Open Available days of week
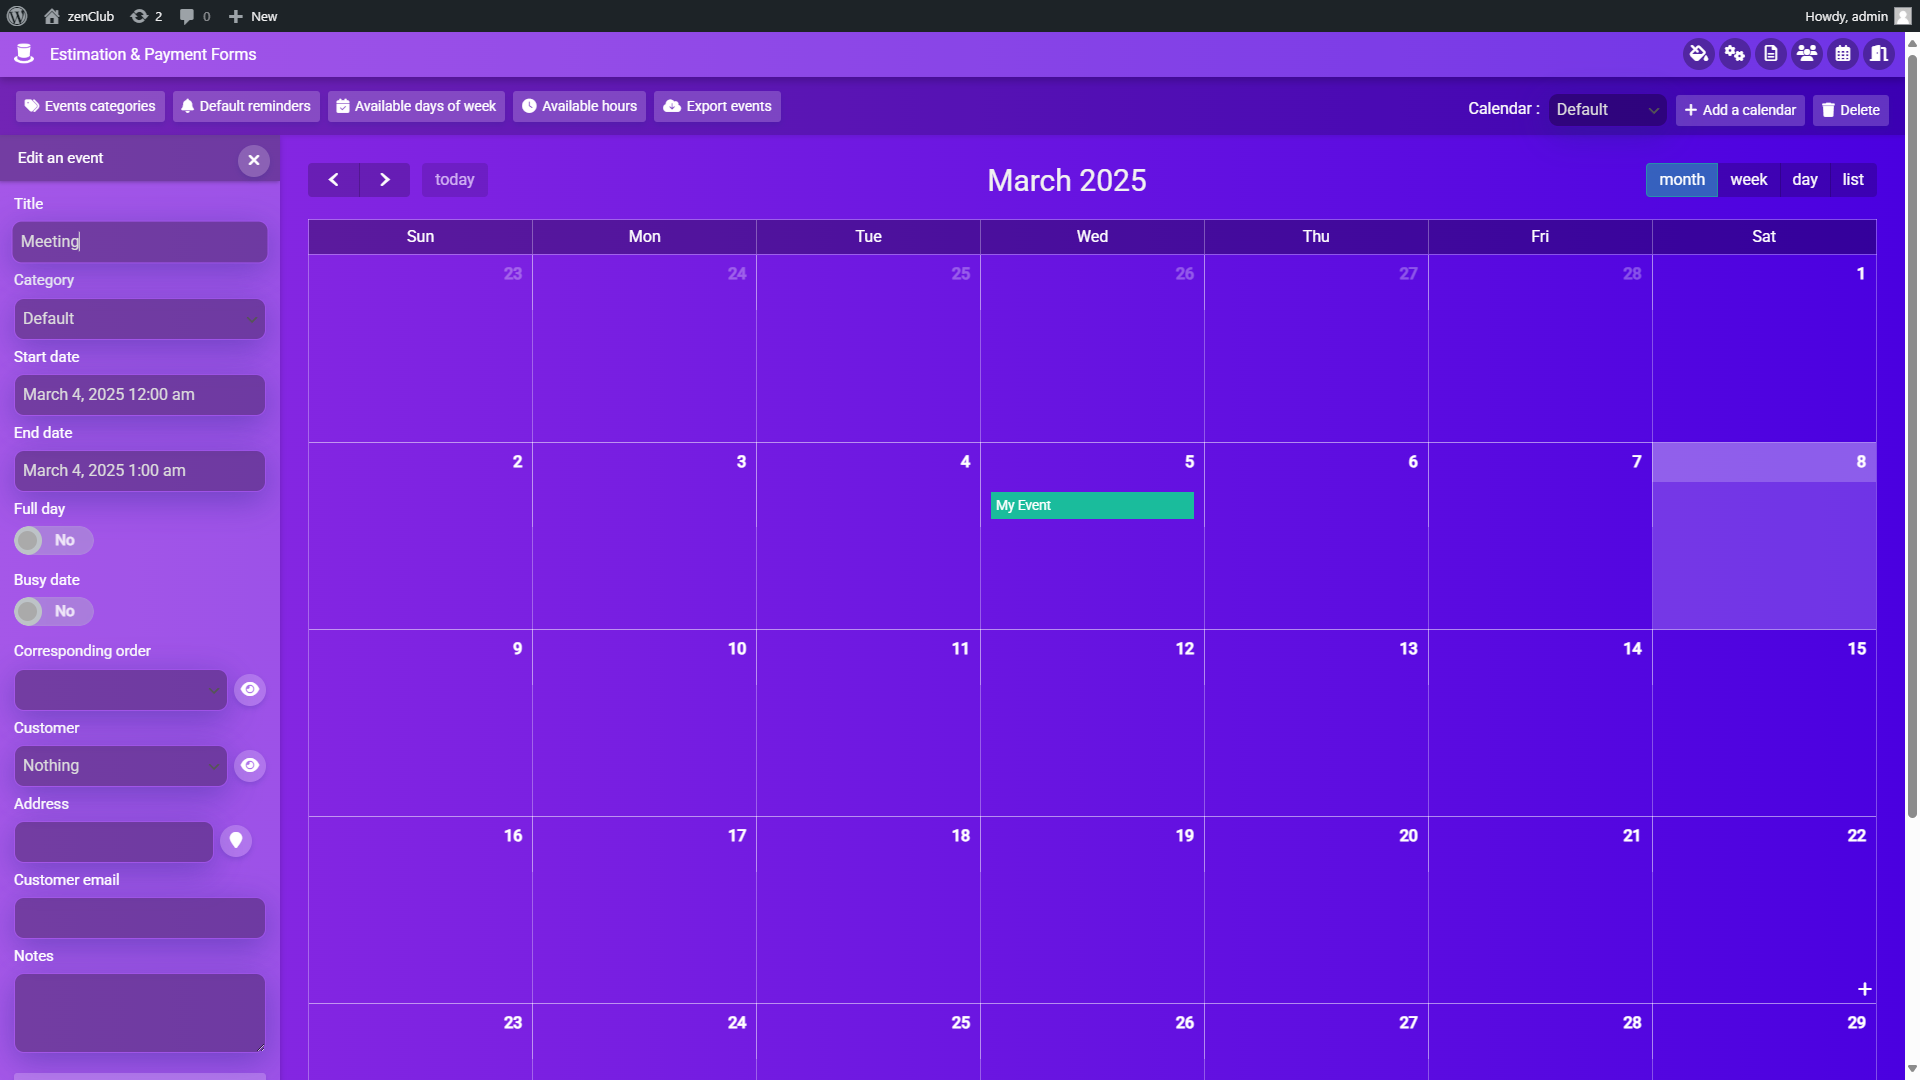This screenshot has height=1080, width=1920. [x=416, y=107]
